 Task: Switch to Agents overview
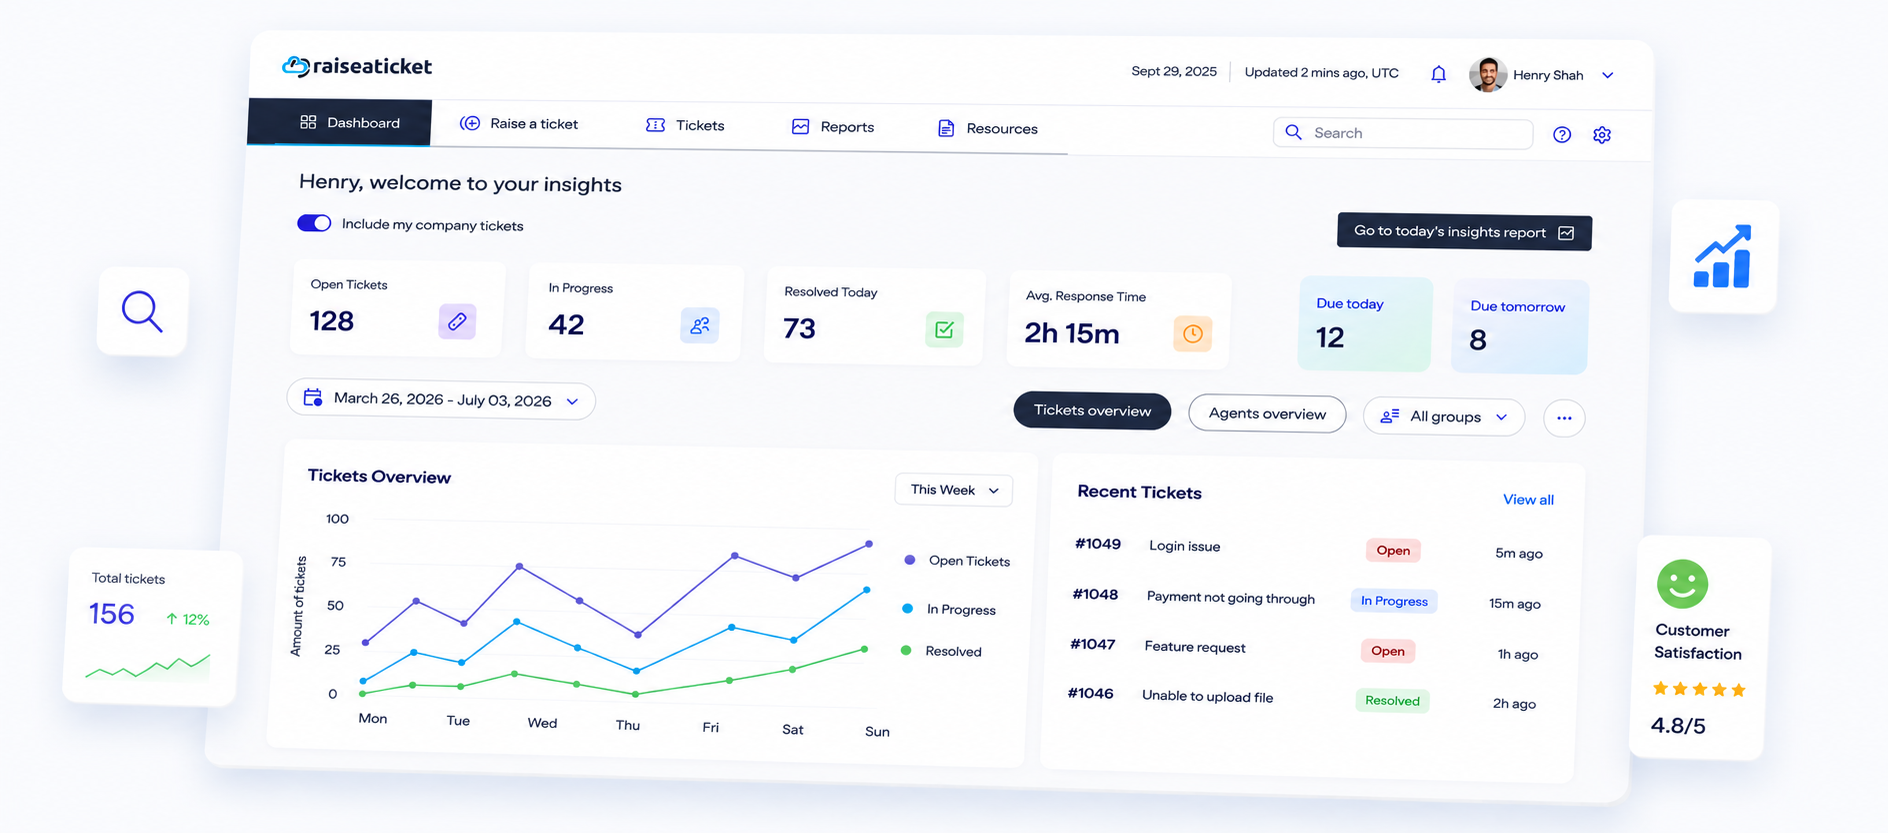click(x=1267, y=414)
